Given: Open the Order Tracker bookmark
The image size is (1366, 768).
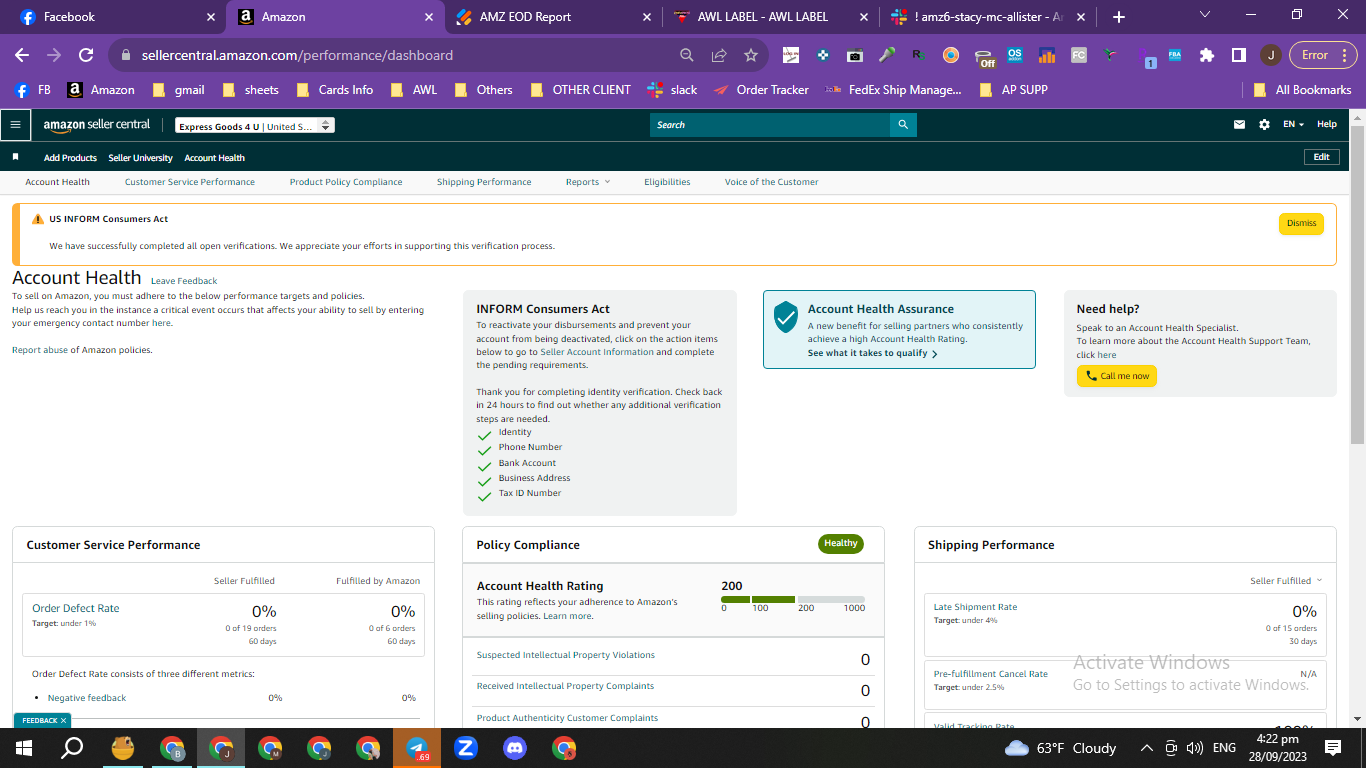Looking at the screenshot, I should [761, 90].
